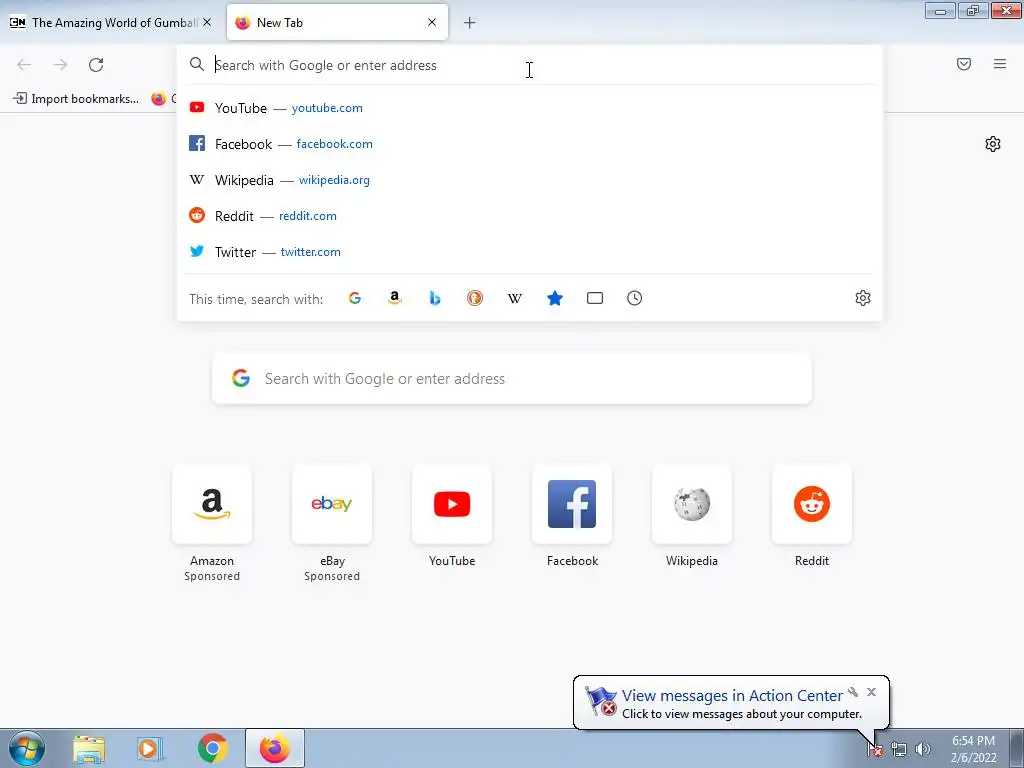Image resolution: width=1024 pixels, height=768 pixels.
Task: Open Google Chrome from taskbar
Action: pyautogui.click(x=212, y=749)
